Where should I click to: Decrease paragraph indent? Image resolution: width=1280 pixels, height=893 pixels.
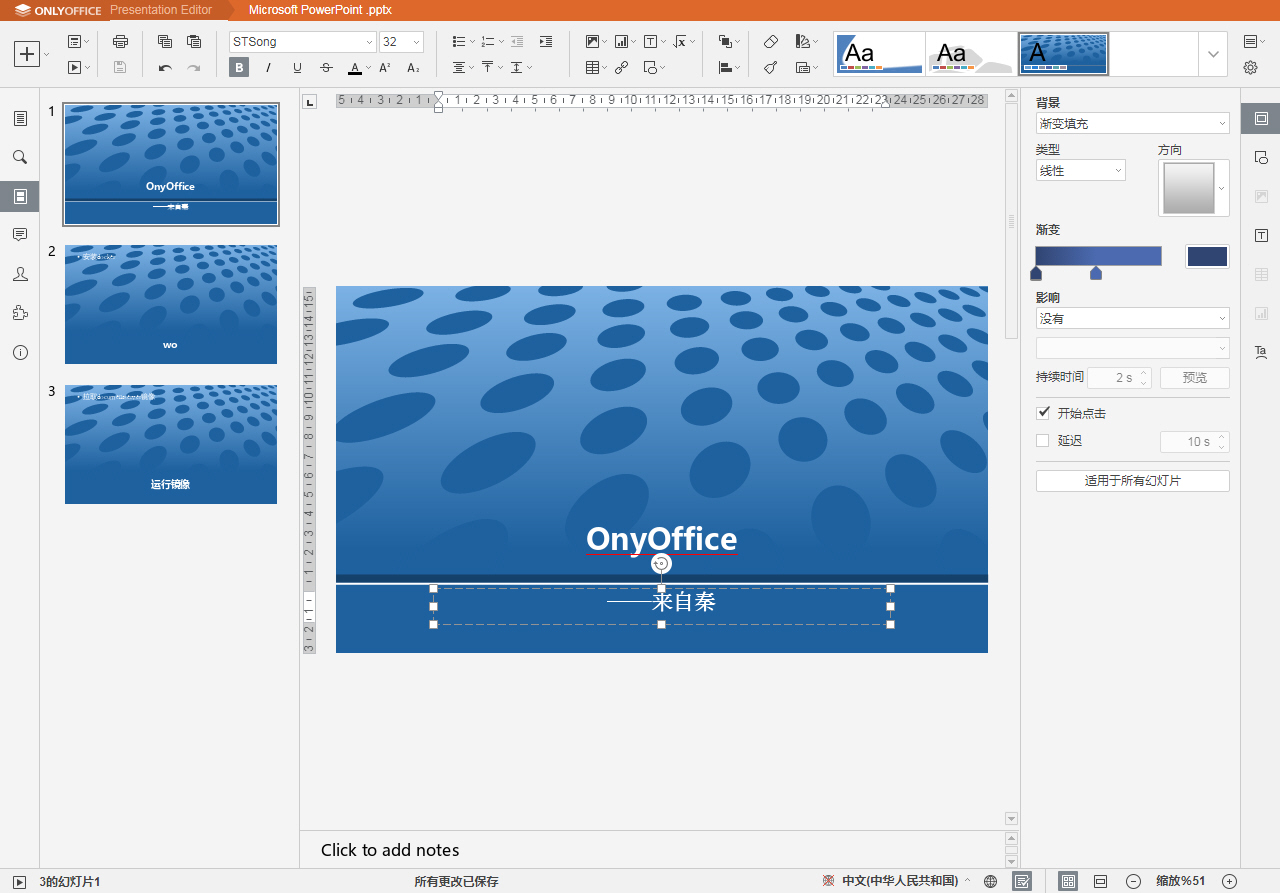517,42
